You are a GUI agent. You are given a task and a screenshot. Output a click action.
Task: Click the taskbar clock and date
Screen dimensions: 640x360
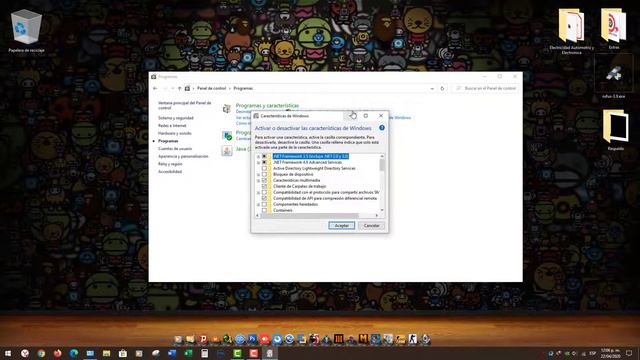pos(610,353)
